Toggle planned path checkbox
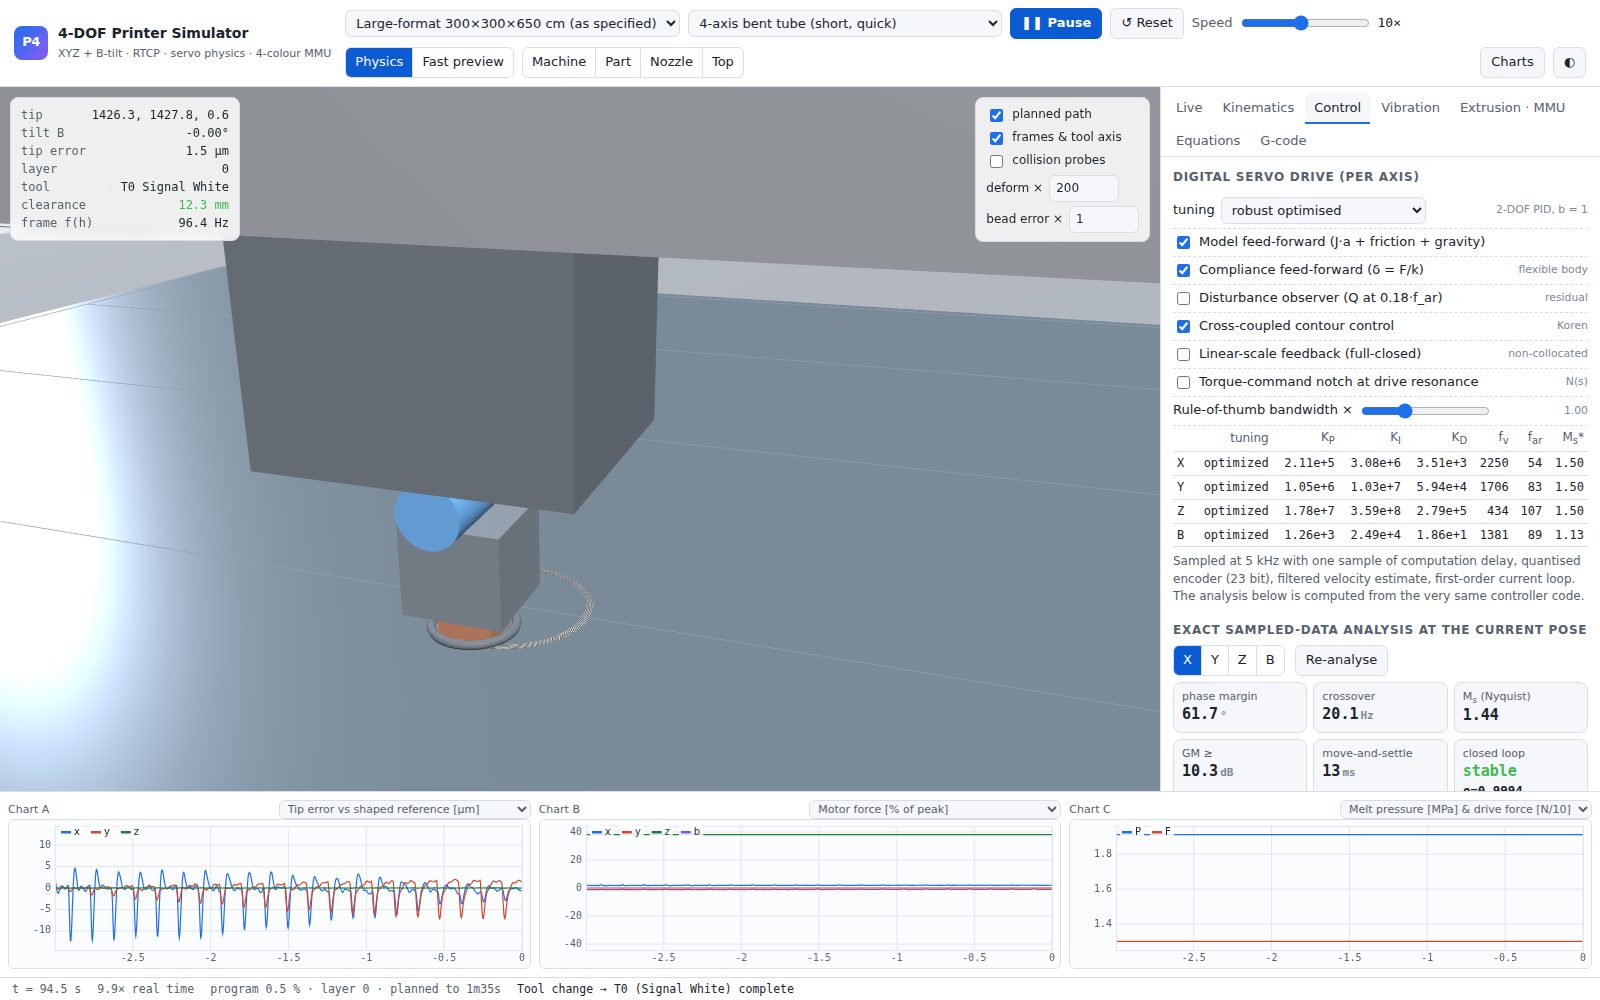 pyautogui.click(x=996, y=115)
